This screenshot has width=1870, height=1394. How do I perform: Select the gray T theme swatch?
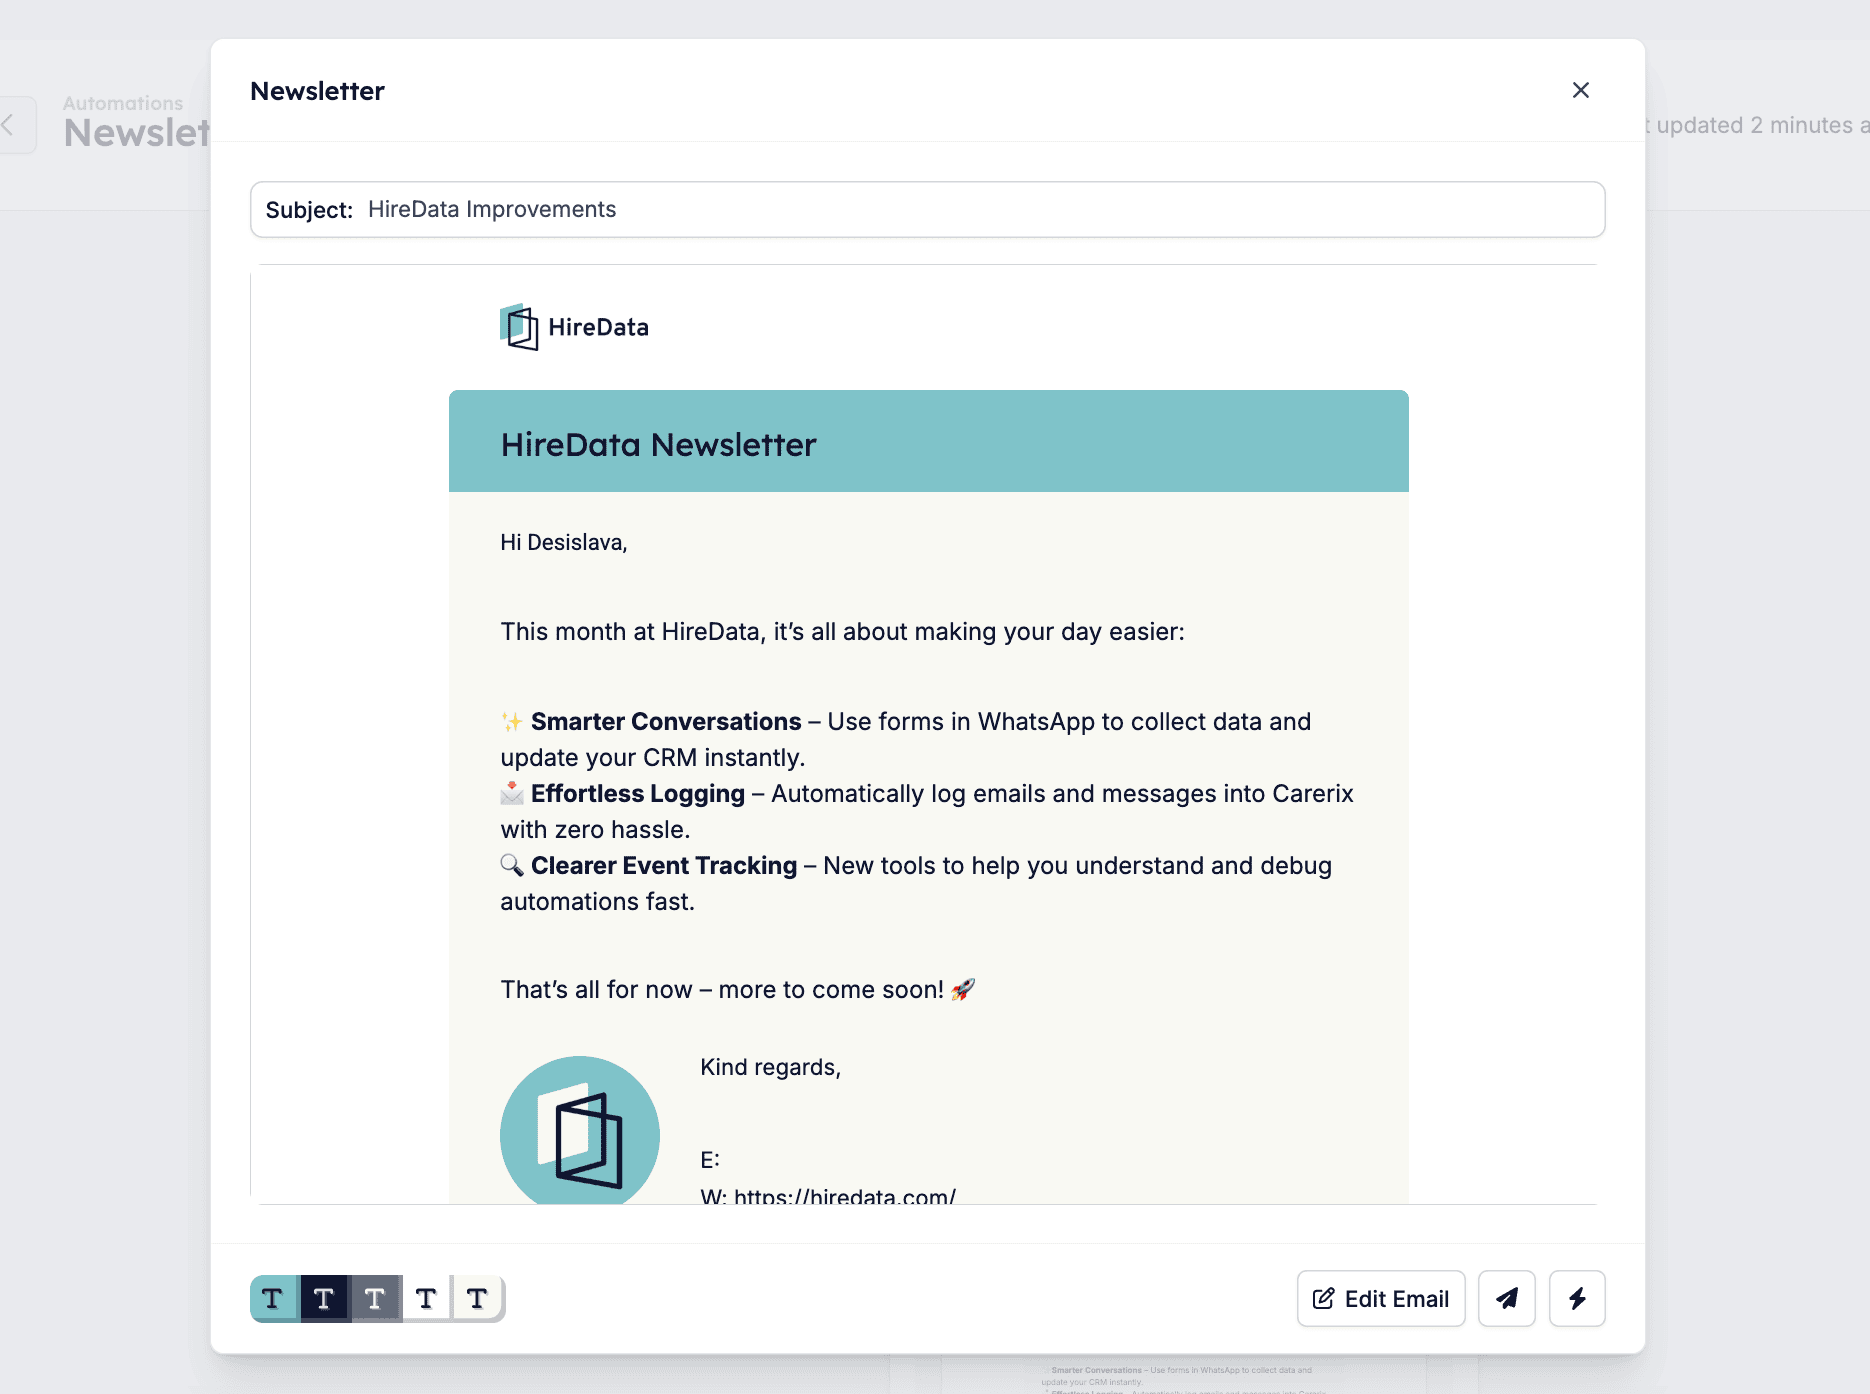point(375,1298)
